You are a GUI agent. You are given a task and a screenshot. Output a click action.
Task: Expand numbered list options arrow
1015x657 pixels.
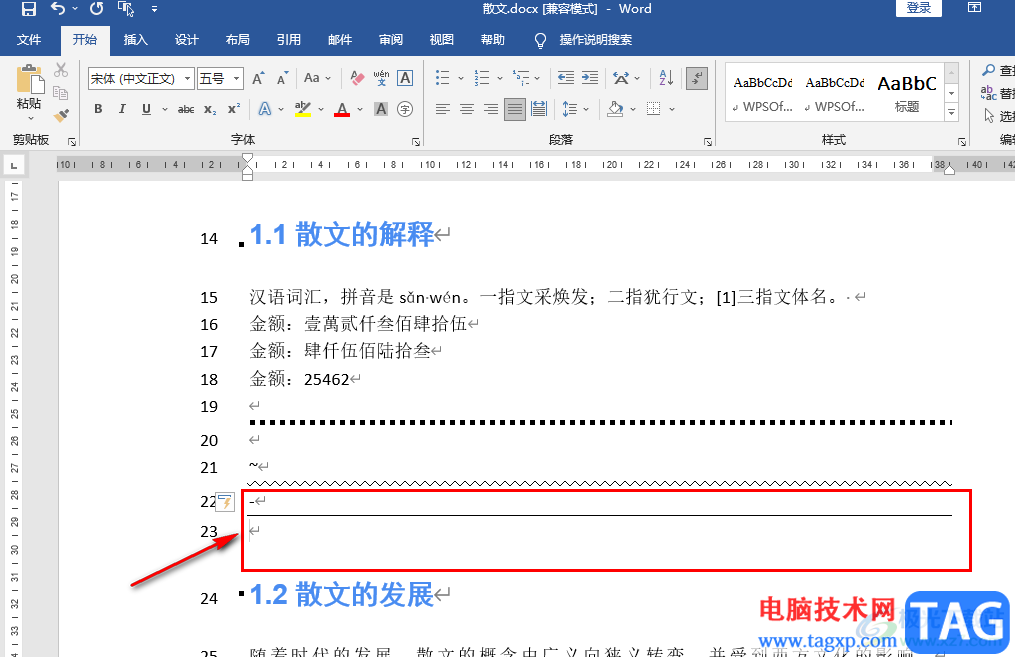click(500, 78)
